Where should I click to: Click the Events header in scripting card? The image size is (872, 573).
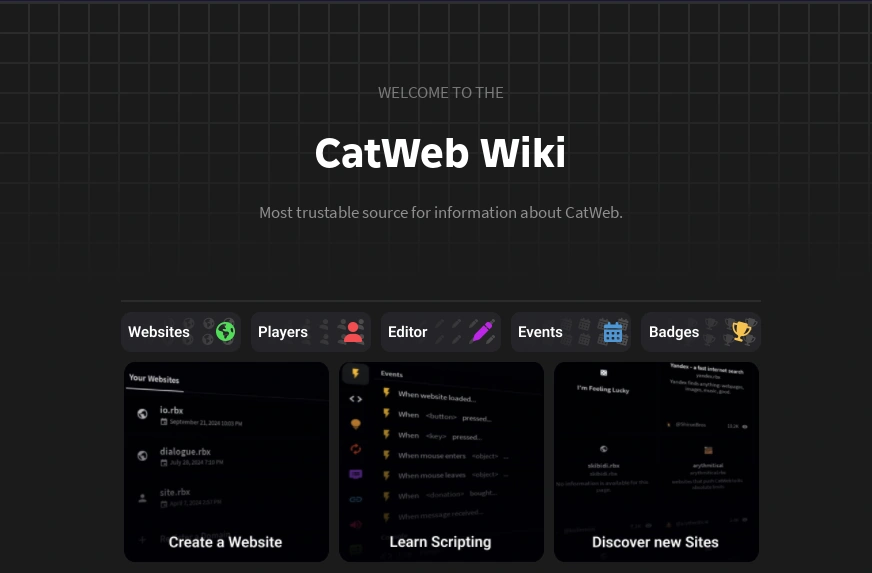392,374
